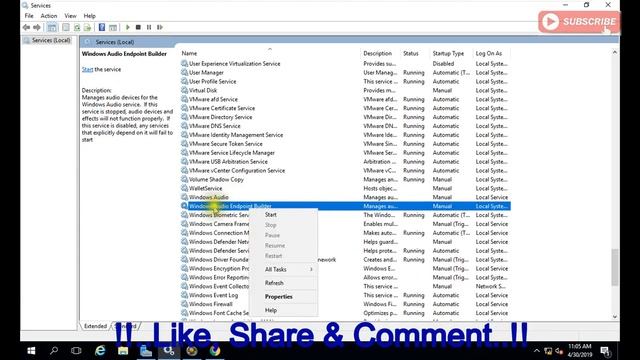640x360 pixels.
Task: Expand the All Tasks submenu arrow
Action: [x=311, y=269]
